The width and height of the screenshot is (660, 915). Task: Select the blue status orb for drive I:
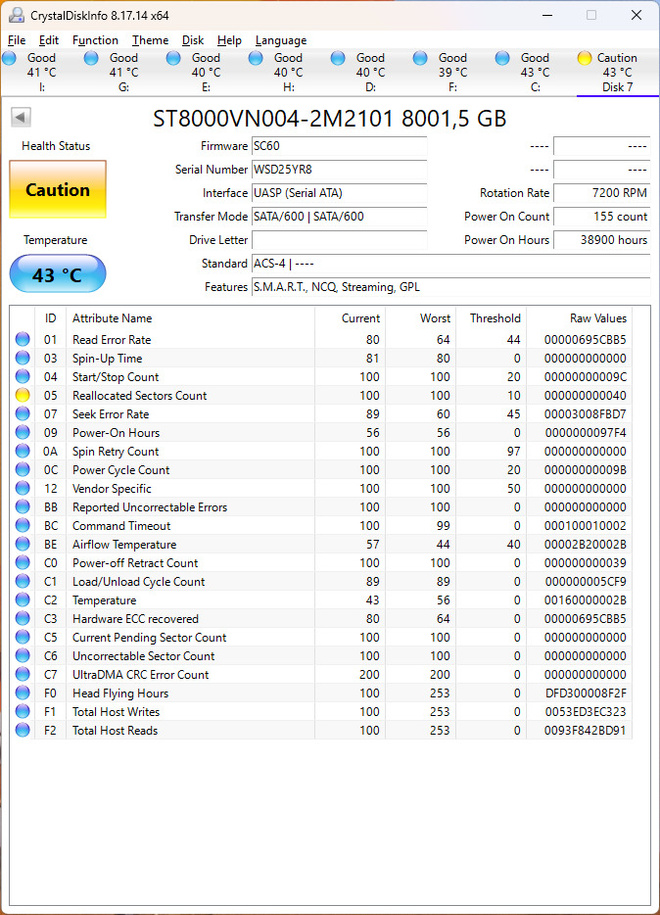click(x=9, y=58)
